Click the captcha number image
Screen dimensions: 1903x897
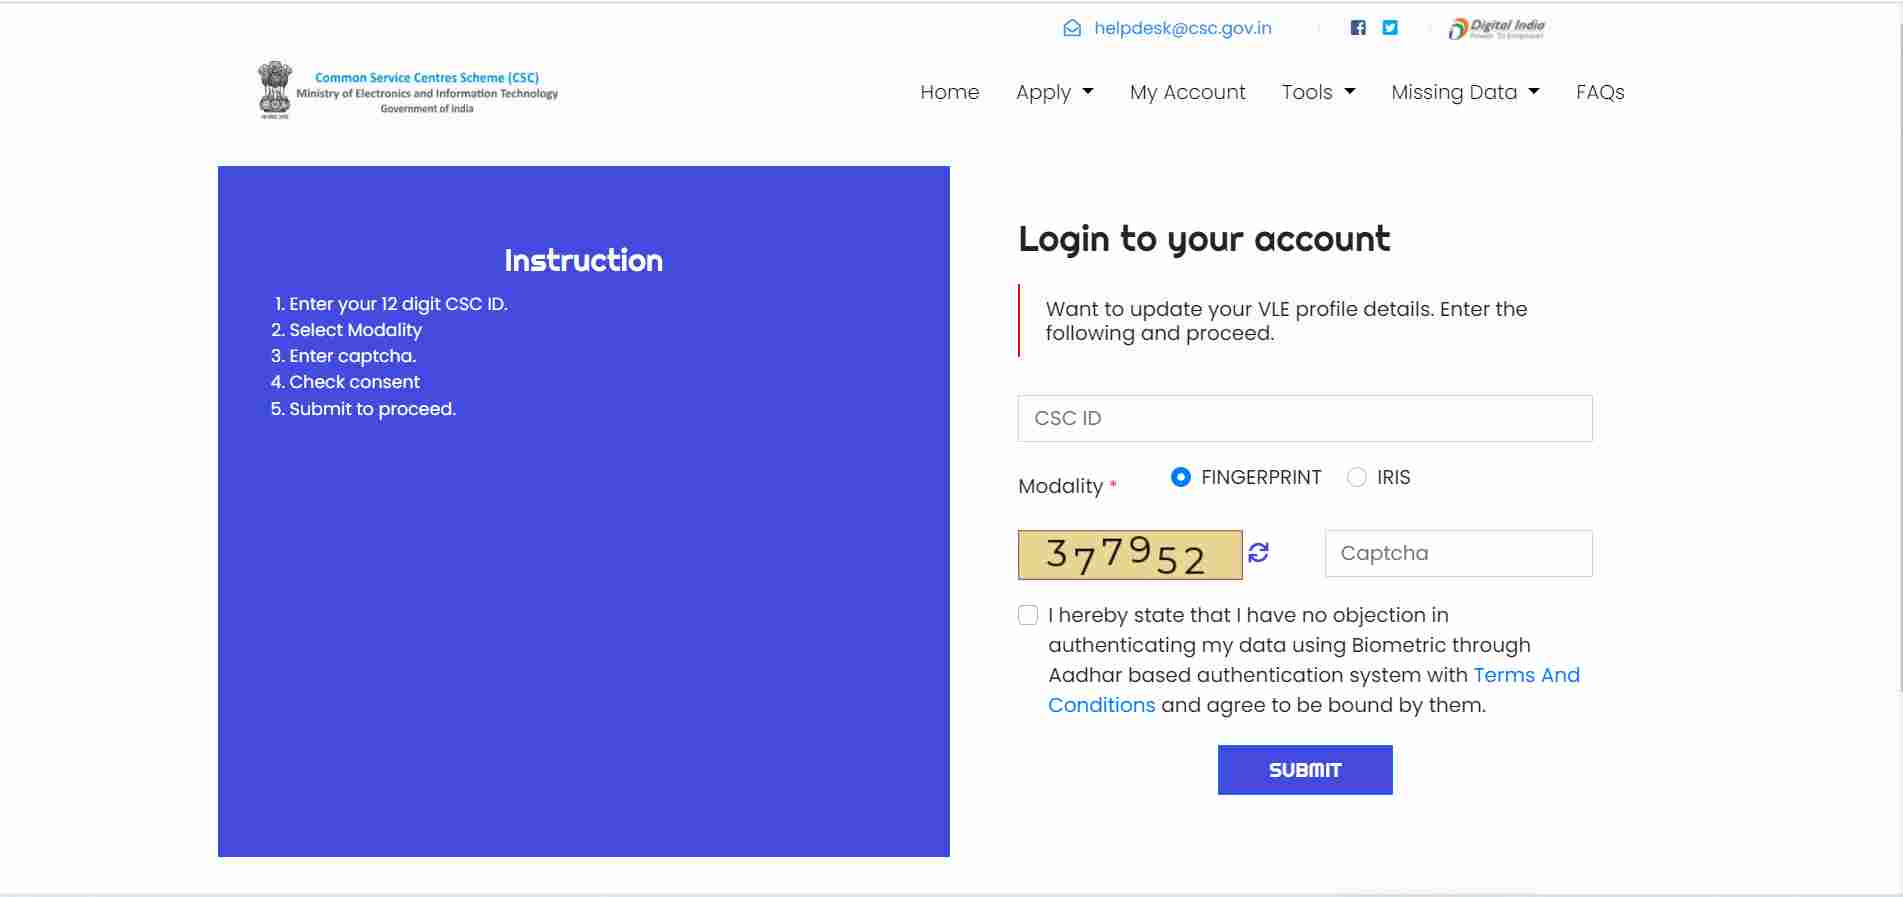pyautogui.click(x=1129, y=555)
